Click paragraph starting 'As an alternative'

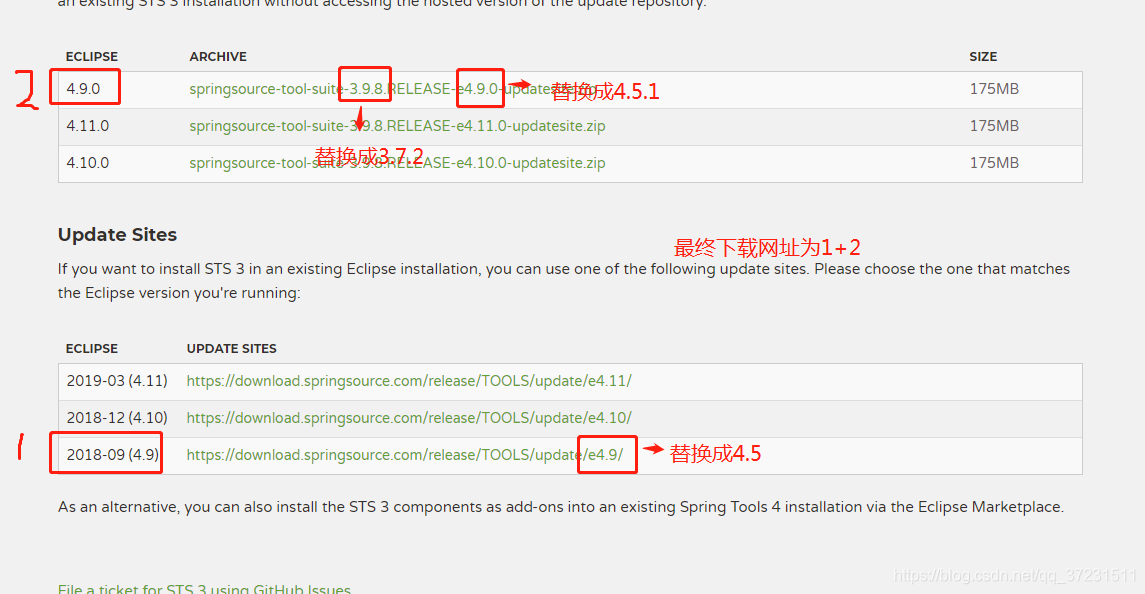(x=561, y=507)
